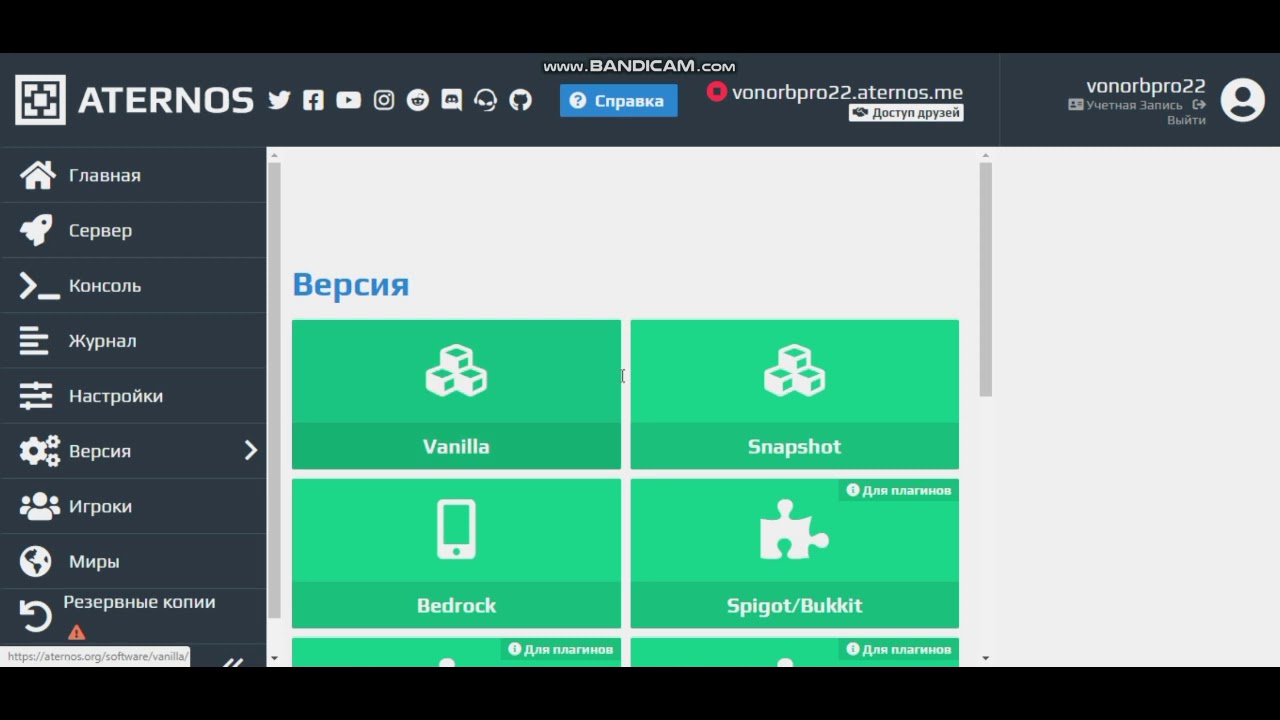Open the Игроки sidebar item

coord(133,506)
